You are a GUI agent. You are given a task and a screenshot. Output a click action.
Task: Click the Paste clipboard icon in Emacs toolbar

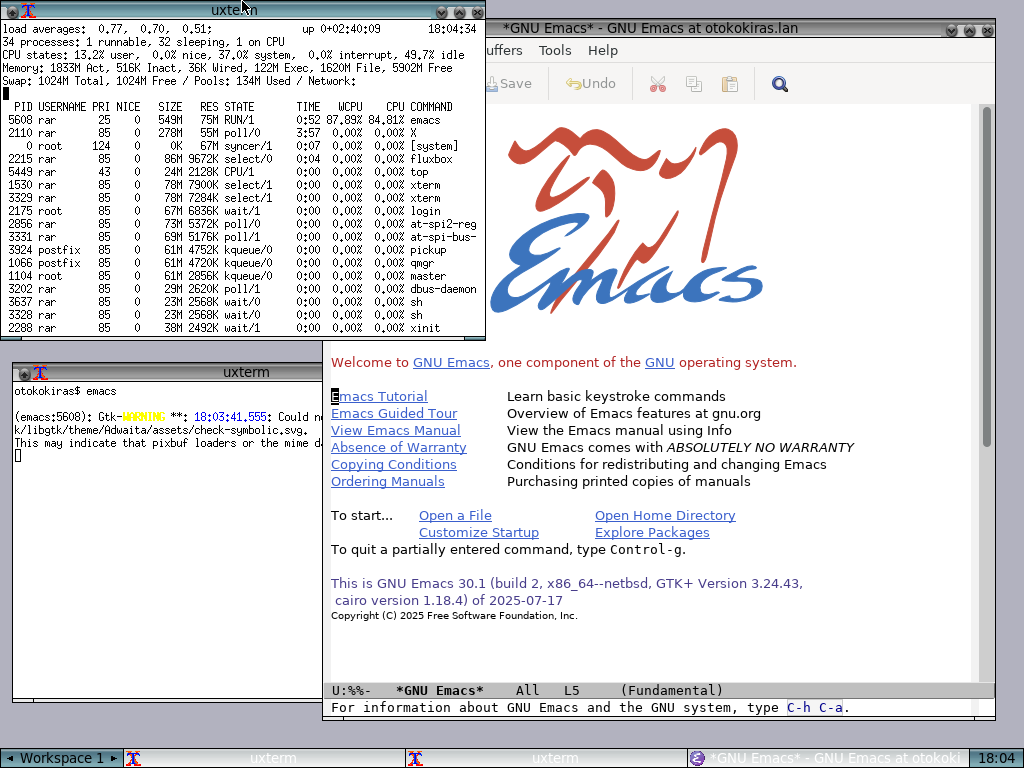(729, 84)
